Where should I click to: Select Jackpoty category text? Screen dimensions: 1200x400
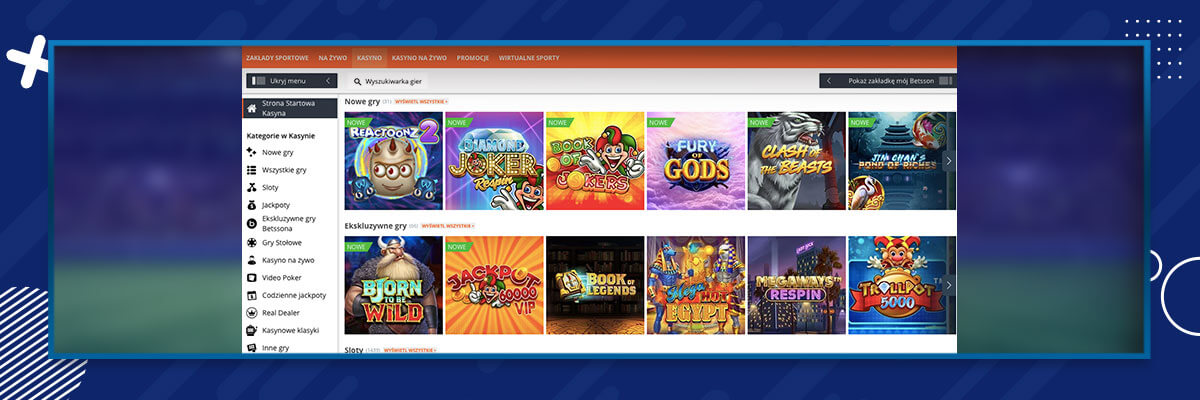pyautogui.click(x=276, y=205)
